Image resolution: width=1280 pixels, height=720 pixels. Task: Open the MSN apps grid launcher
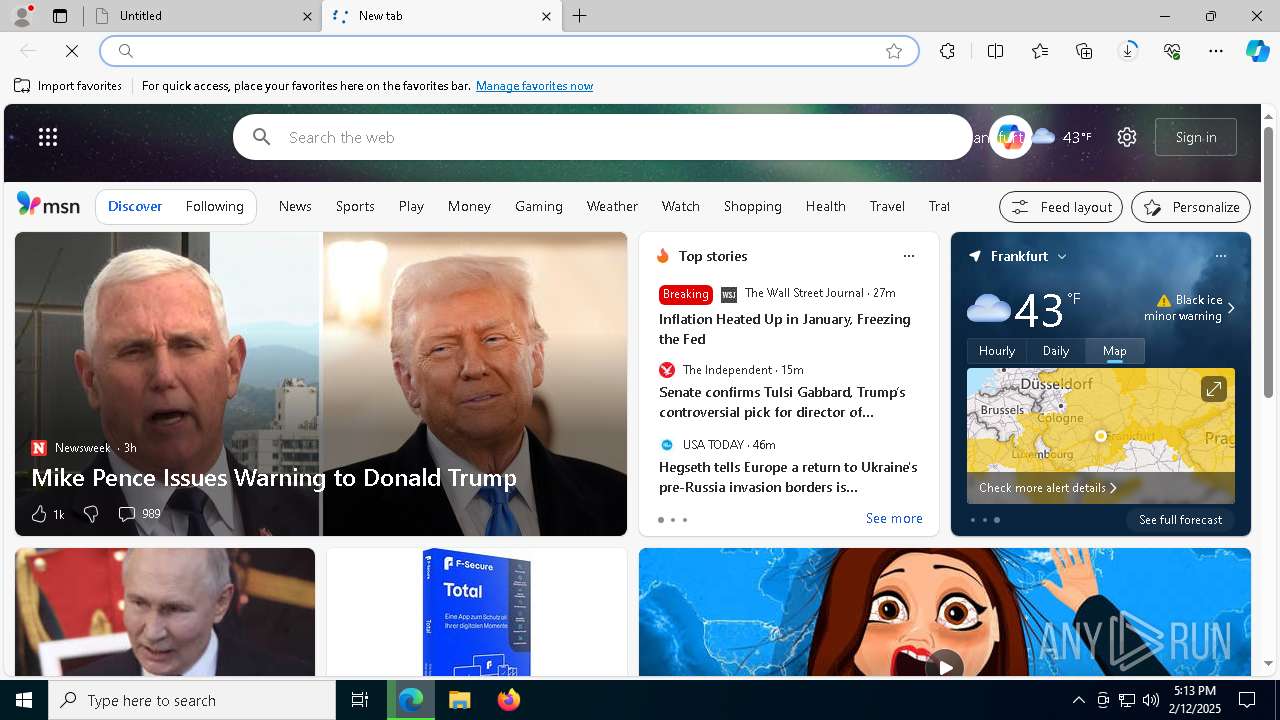coord(48,137)
